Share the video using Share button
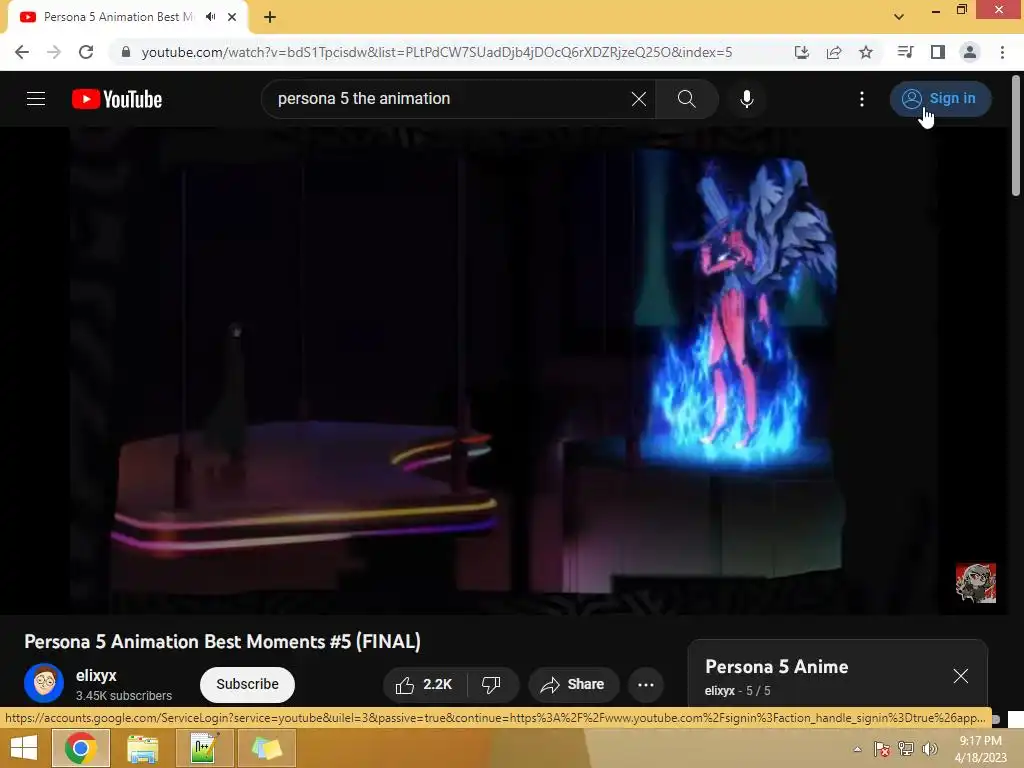 coord(573,684)
